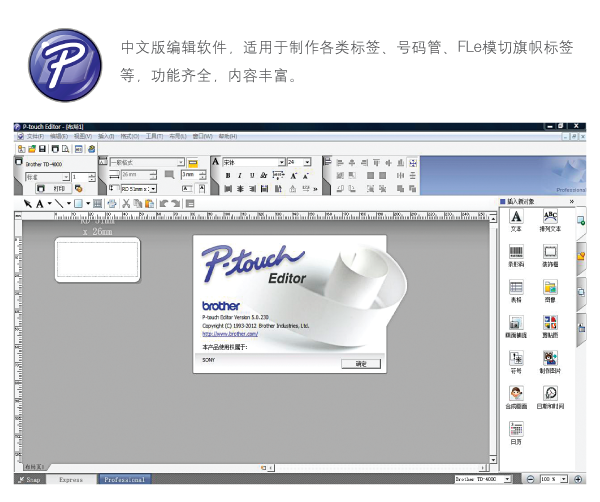
Task: Create a new layout file
Action: (22, 149)
